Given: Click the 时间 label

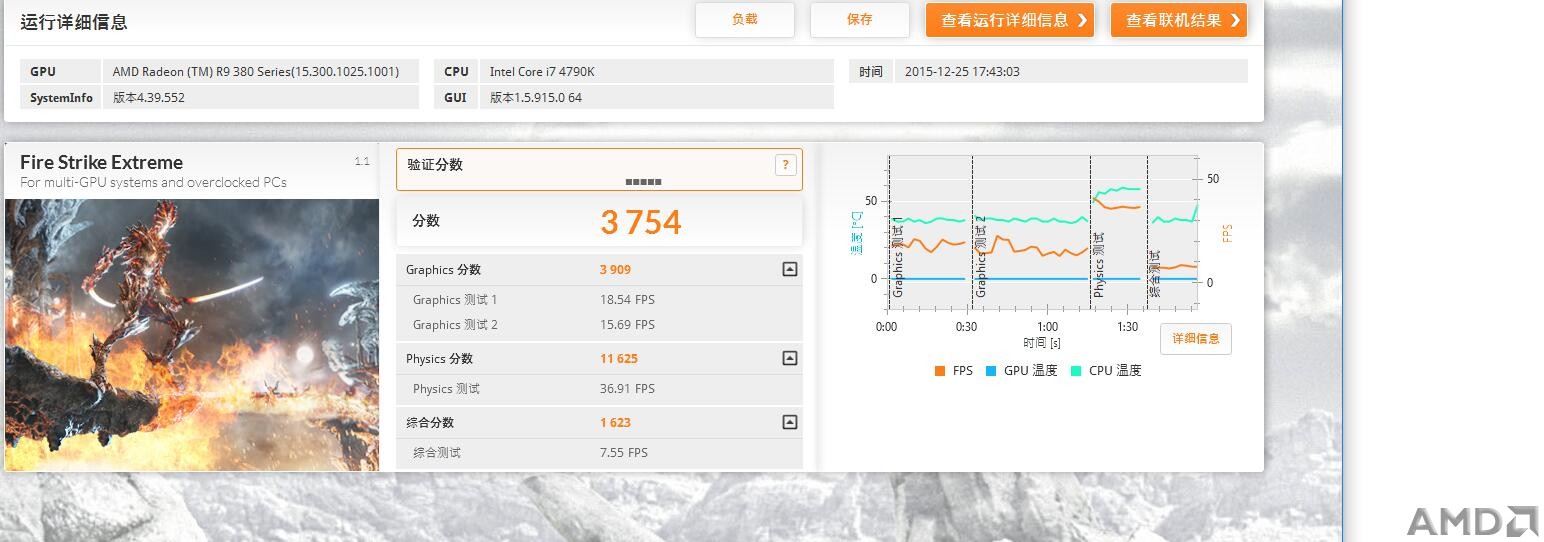Looking at the screenshot, I should pos(871,72).
